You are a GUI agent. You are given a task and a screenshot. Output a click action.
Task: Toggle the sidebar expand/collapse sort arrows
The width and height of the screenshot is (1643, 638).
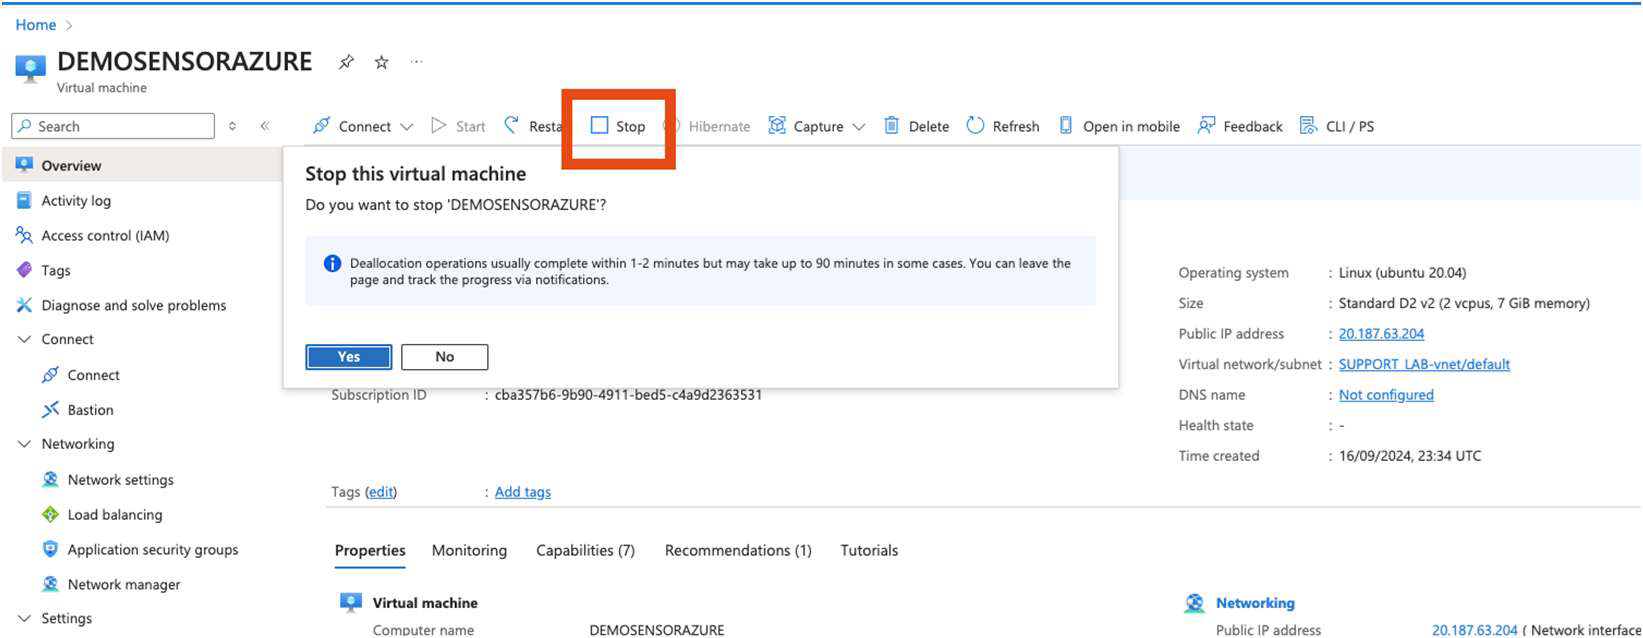pos(232,126)
